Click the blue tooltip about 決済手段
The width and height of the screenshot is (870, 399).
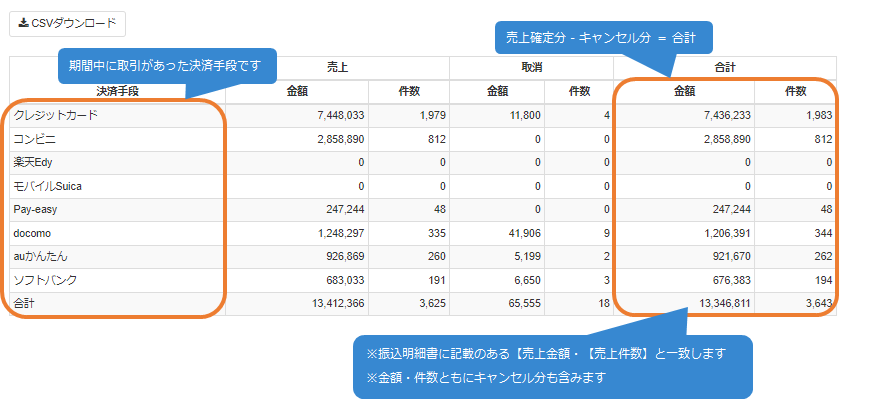click(x=168, y=65)
